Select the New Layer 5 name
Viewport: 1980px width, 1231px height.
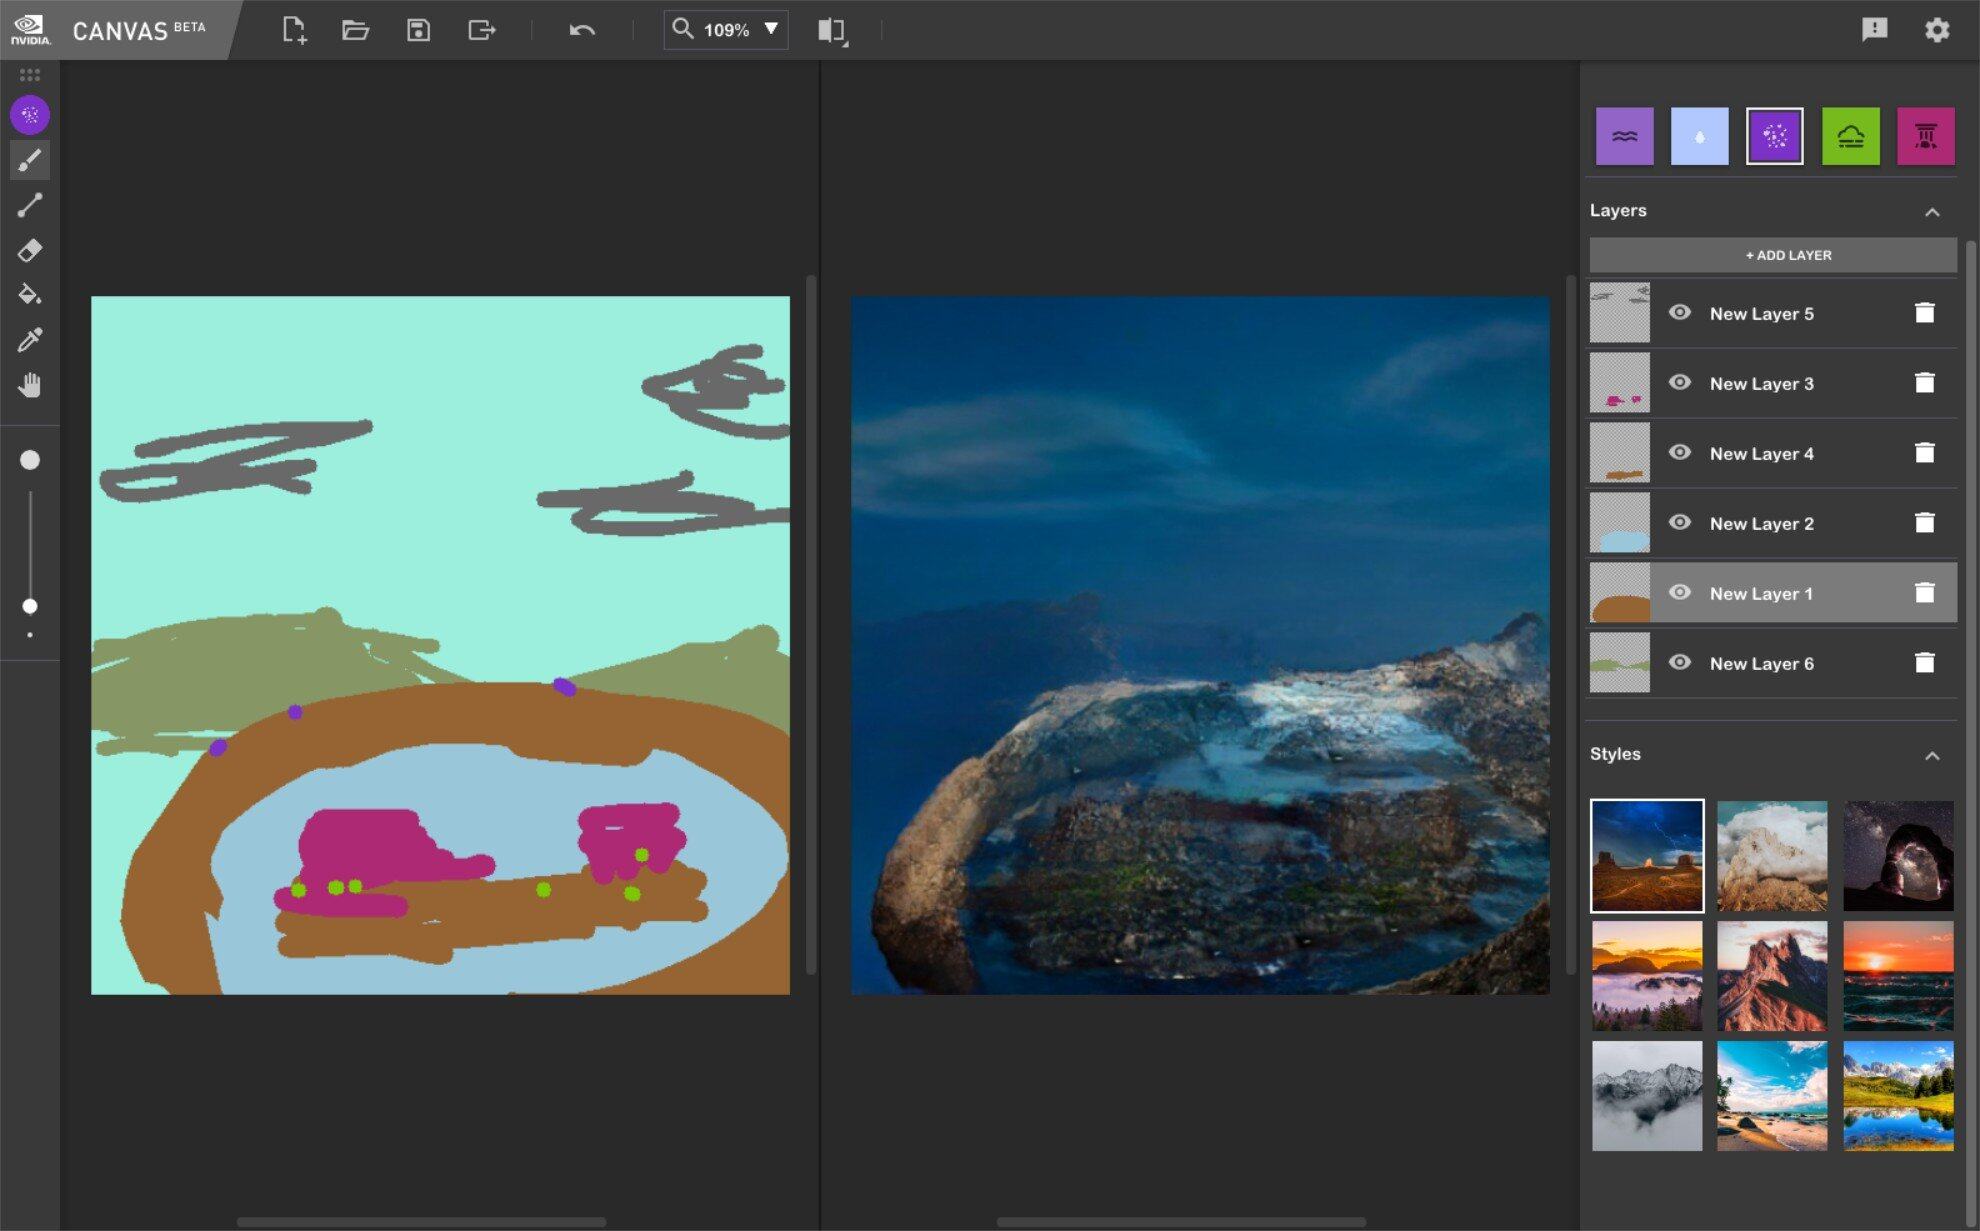click(x=1761, y=314)
